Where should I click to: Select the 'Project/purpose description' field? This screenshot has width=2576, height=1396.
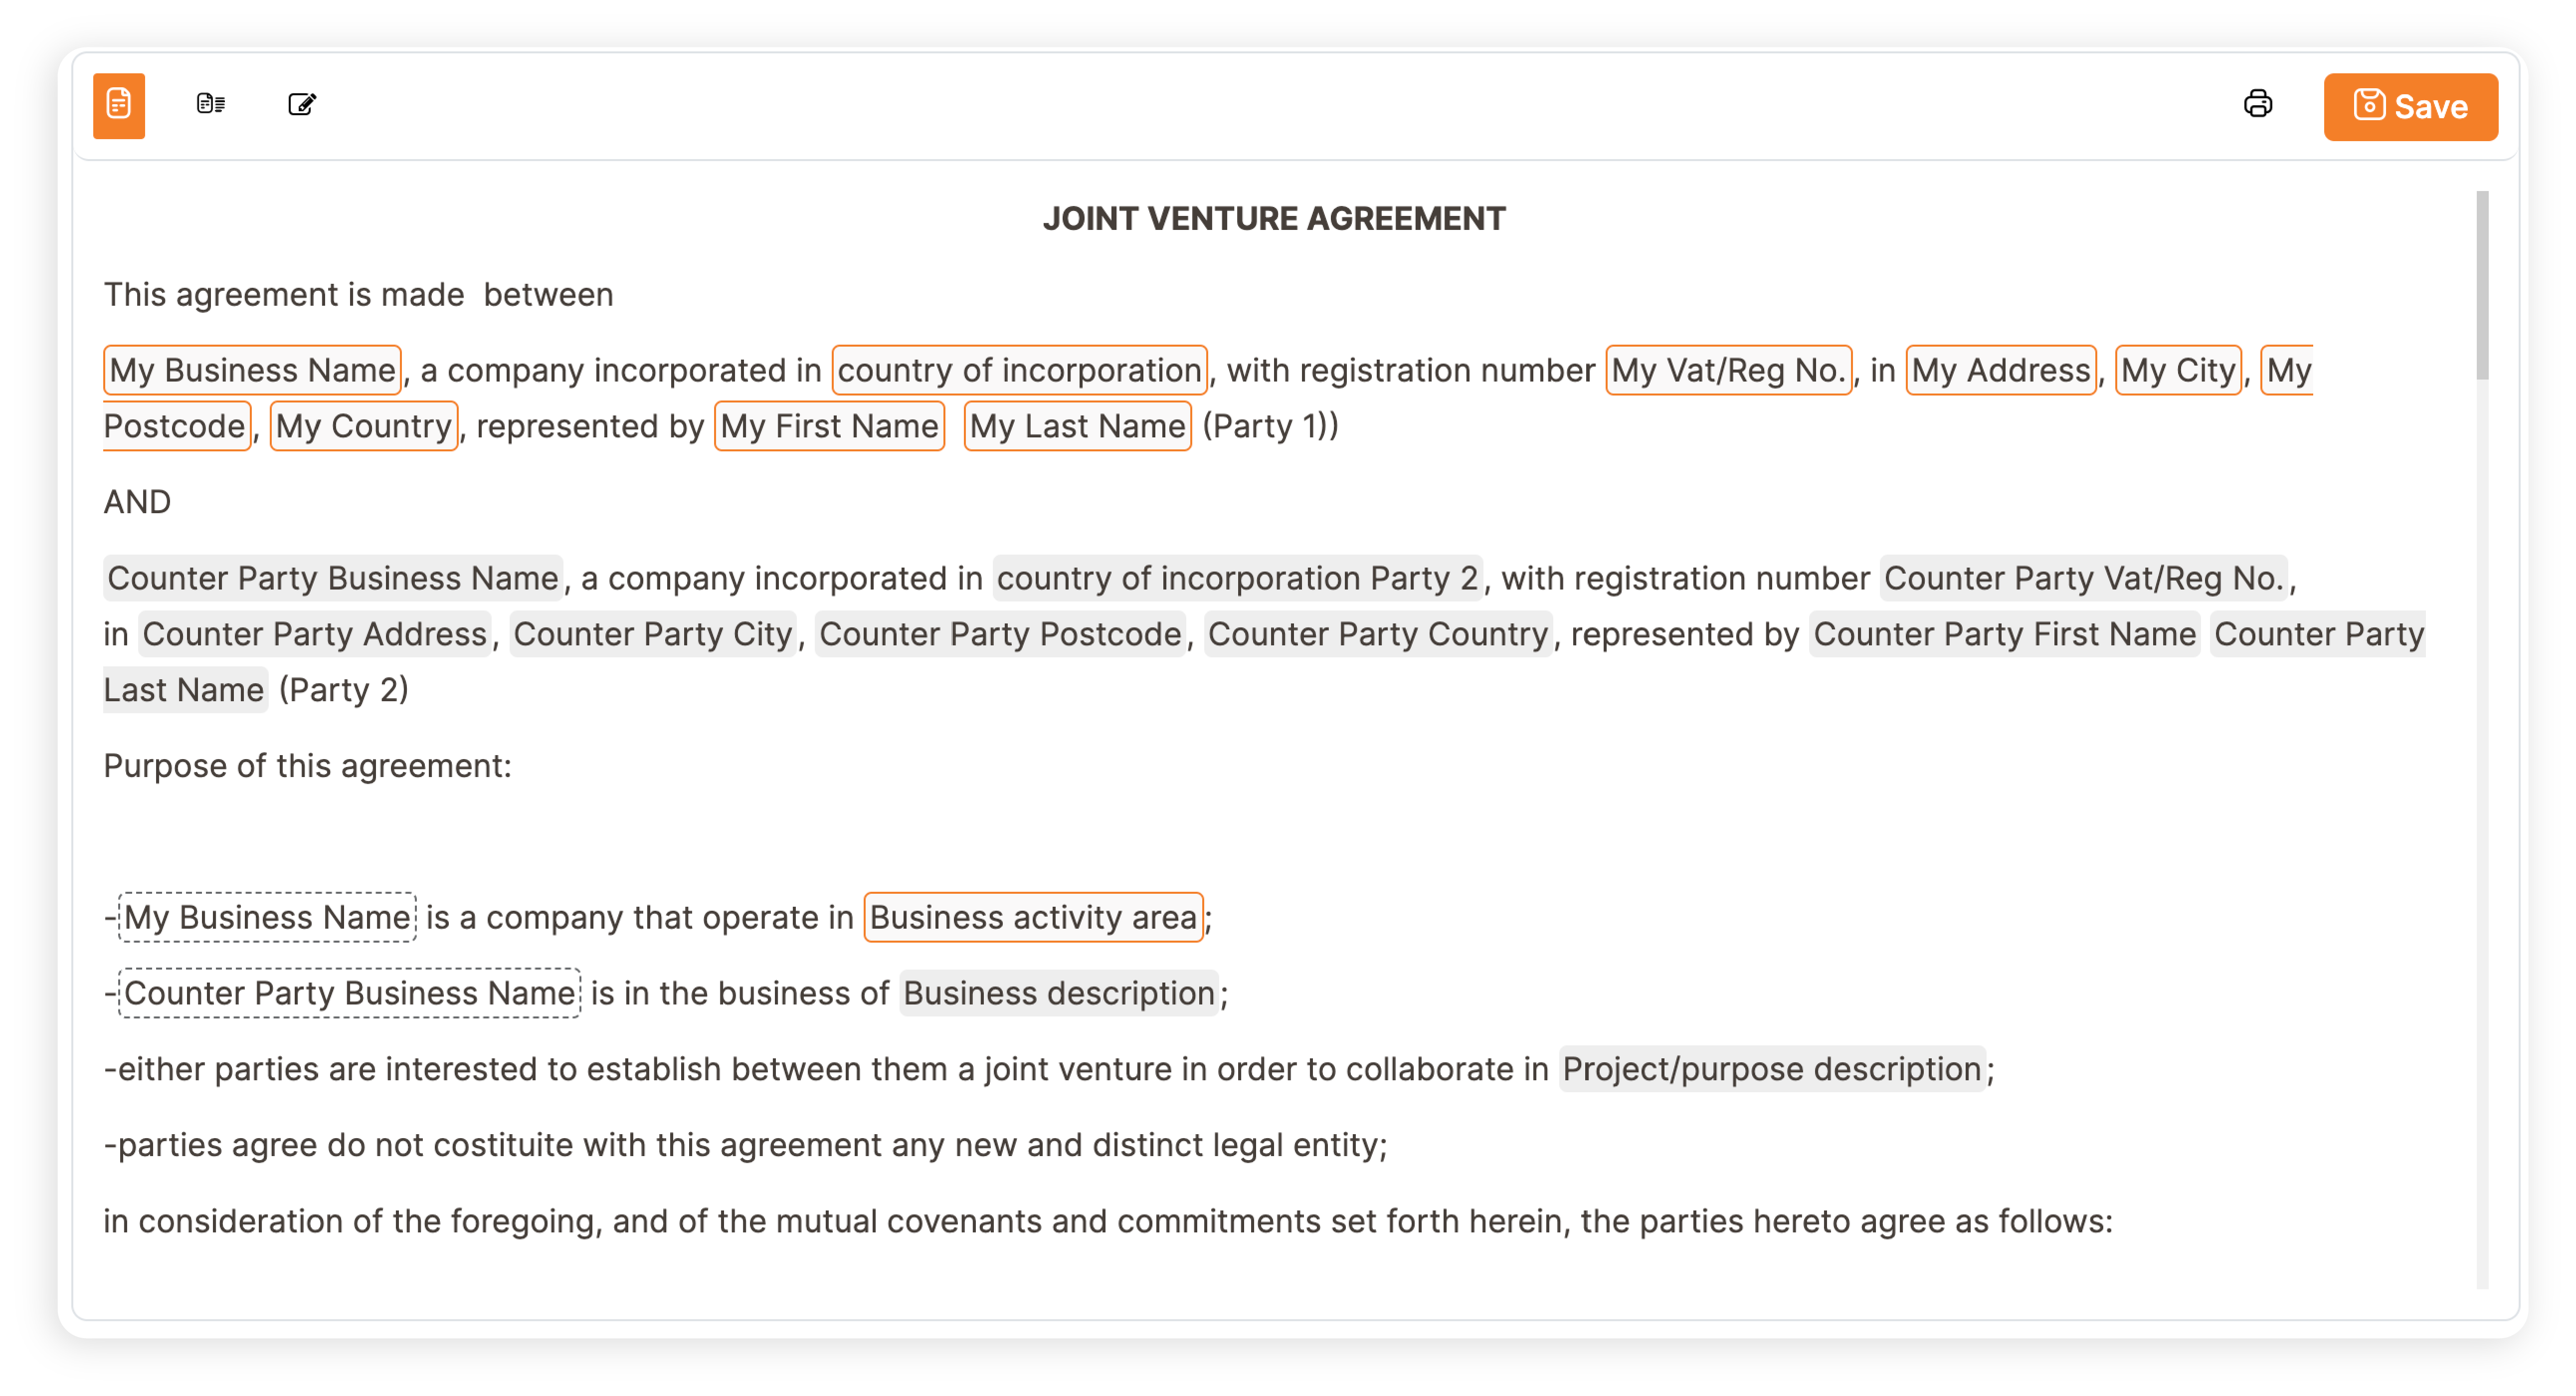[1772, 1069]
